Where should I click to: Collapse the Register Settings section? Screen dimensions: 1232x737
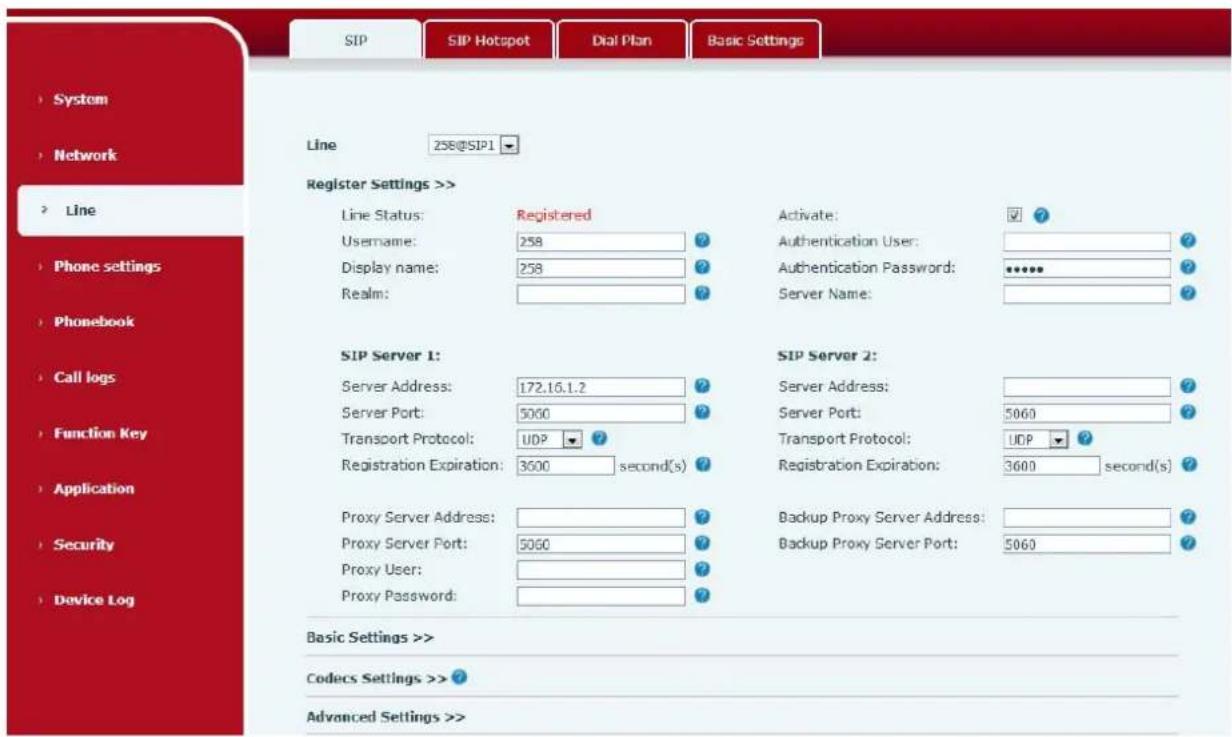tap(381, 184)
